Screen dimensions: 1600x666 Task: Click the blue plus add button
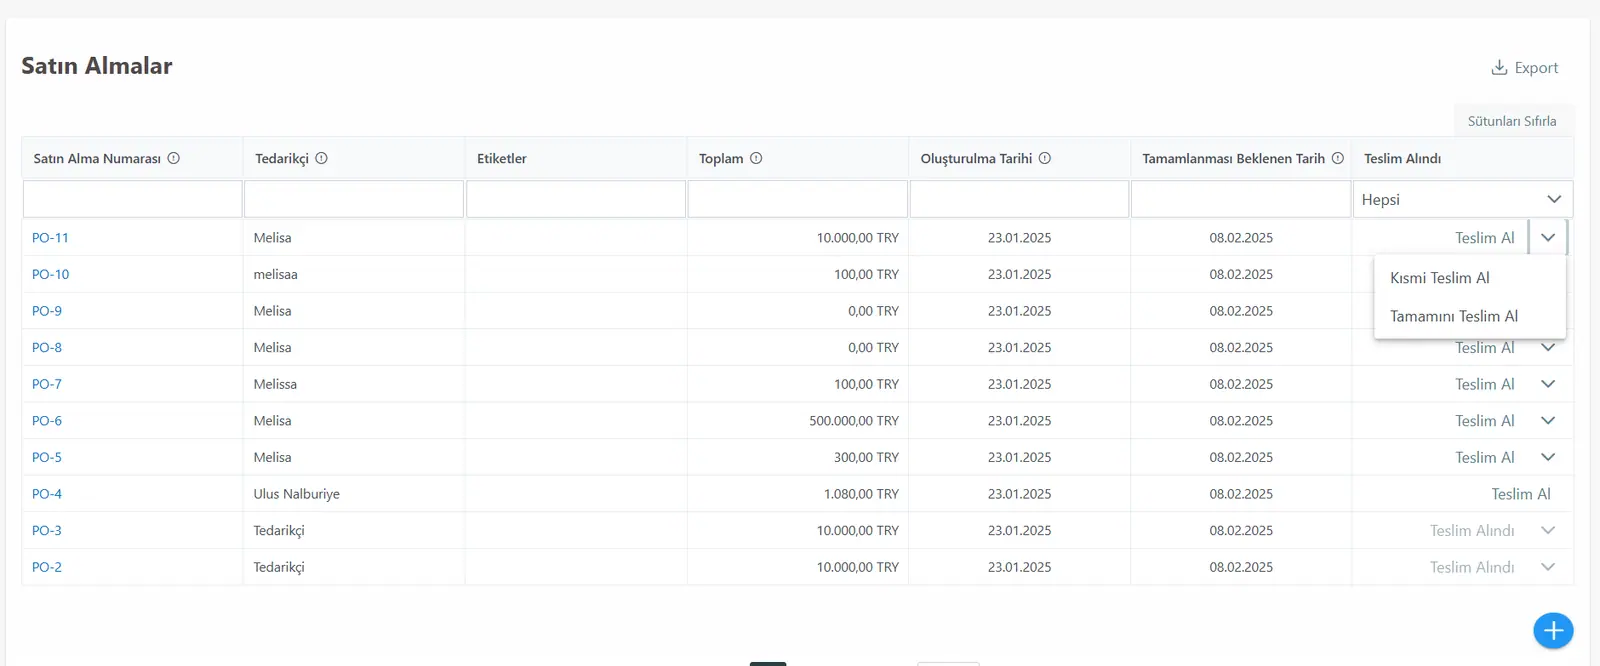pos(1553,630)
